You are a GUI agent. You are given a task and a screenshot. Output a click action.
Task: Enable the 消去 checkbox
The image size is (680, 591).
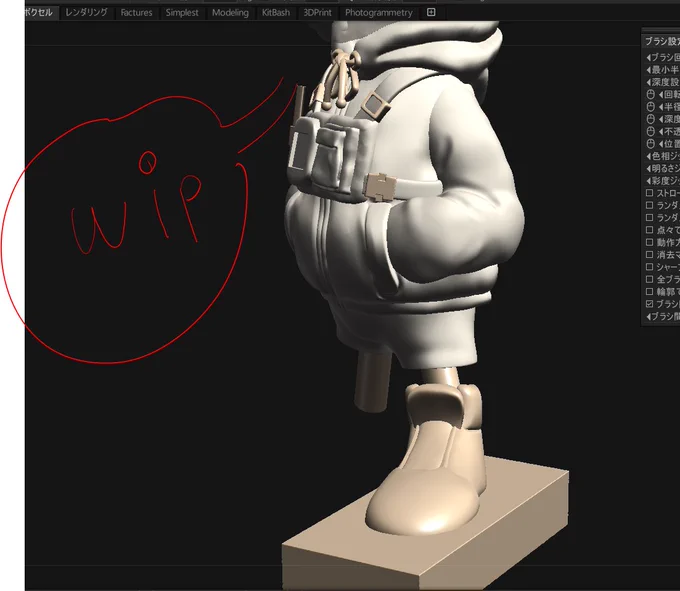[649, 255]
